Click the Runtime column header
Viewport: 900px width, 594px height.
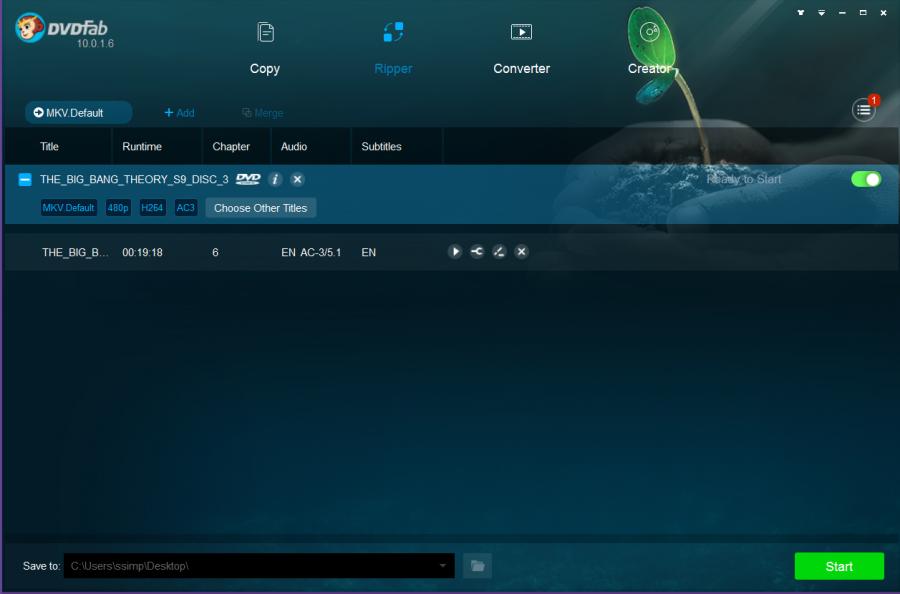point(142,146)
